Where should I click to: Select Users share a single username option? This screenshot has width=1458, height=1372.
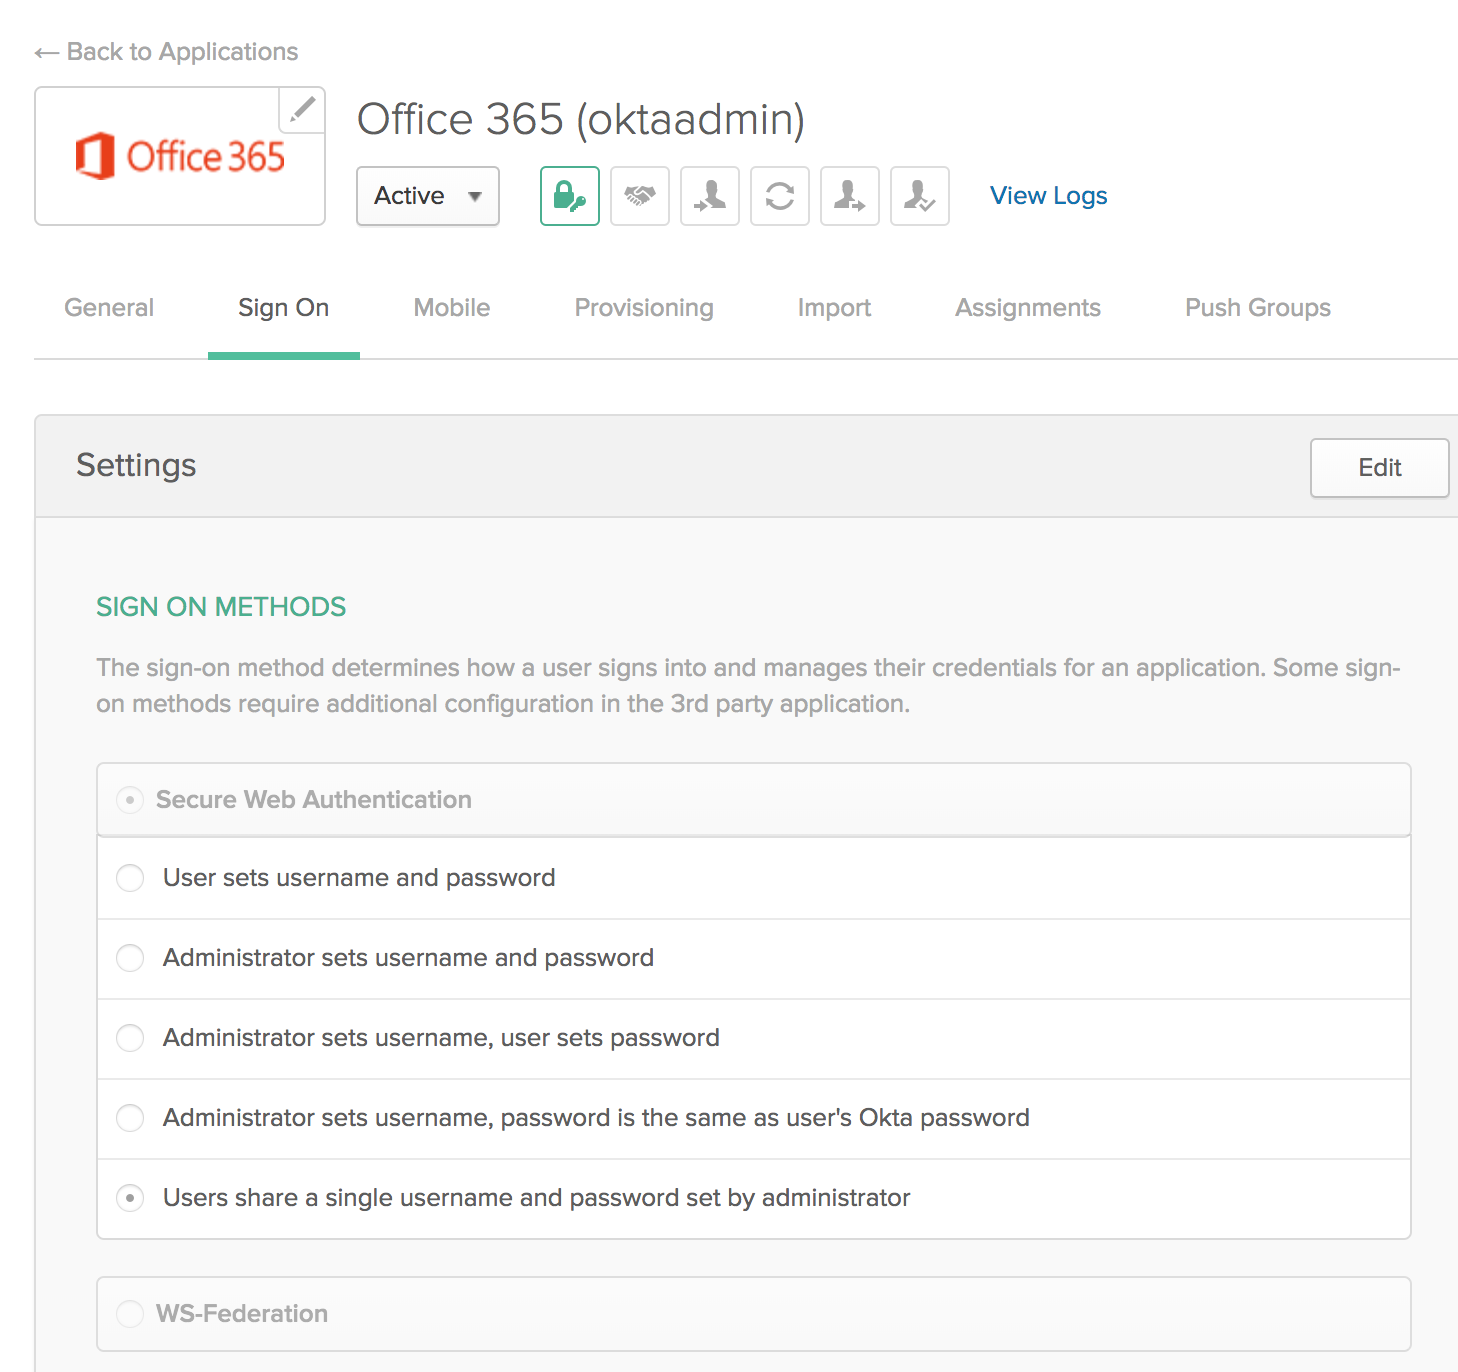click(x=130, y=1198)
